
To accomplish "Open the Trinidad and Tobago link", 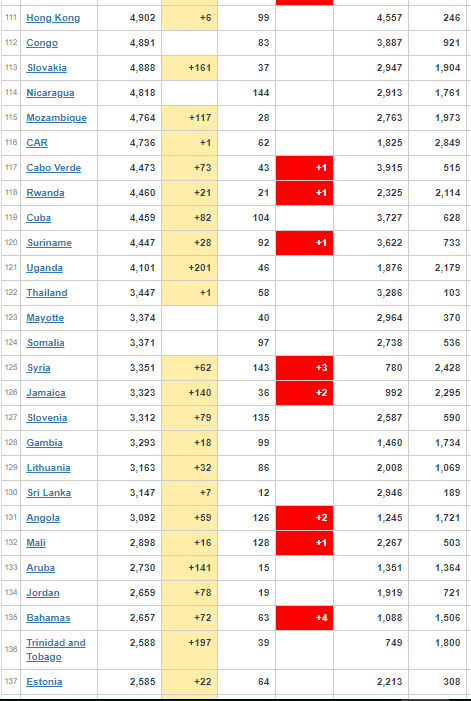I will click(56, 650).
